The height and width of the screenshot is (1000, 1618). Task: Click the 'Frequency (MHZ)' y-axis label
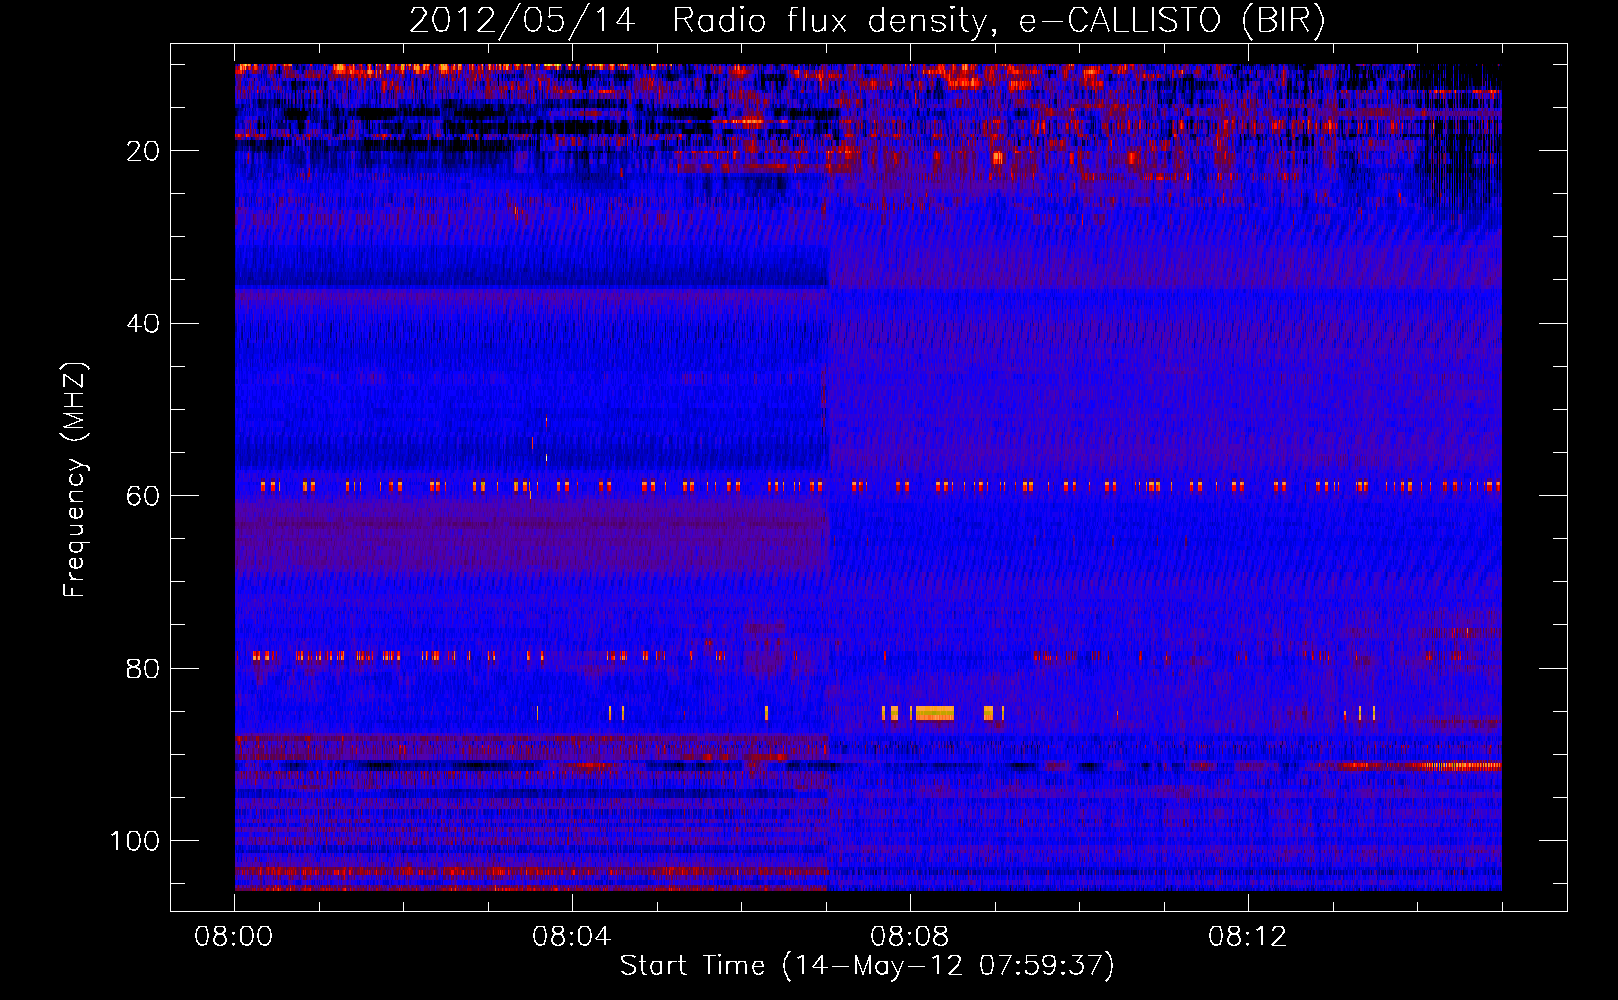(x=75, y=479)
